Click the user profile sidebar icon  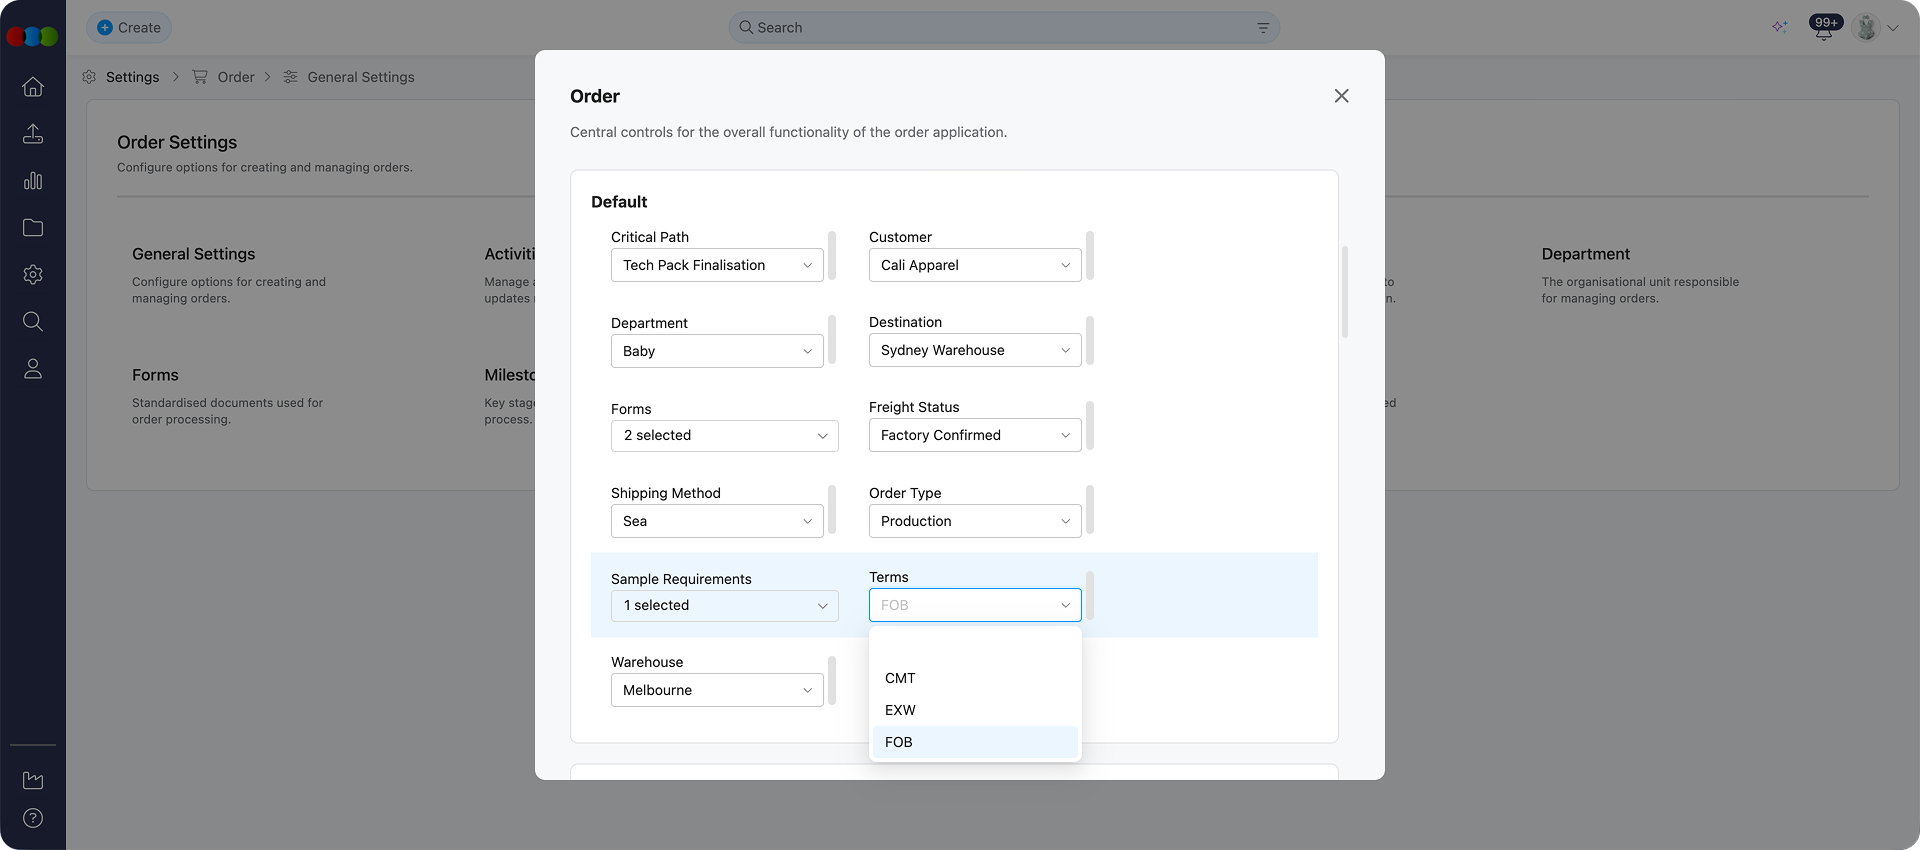tap(33, 369)
